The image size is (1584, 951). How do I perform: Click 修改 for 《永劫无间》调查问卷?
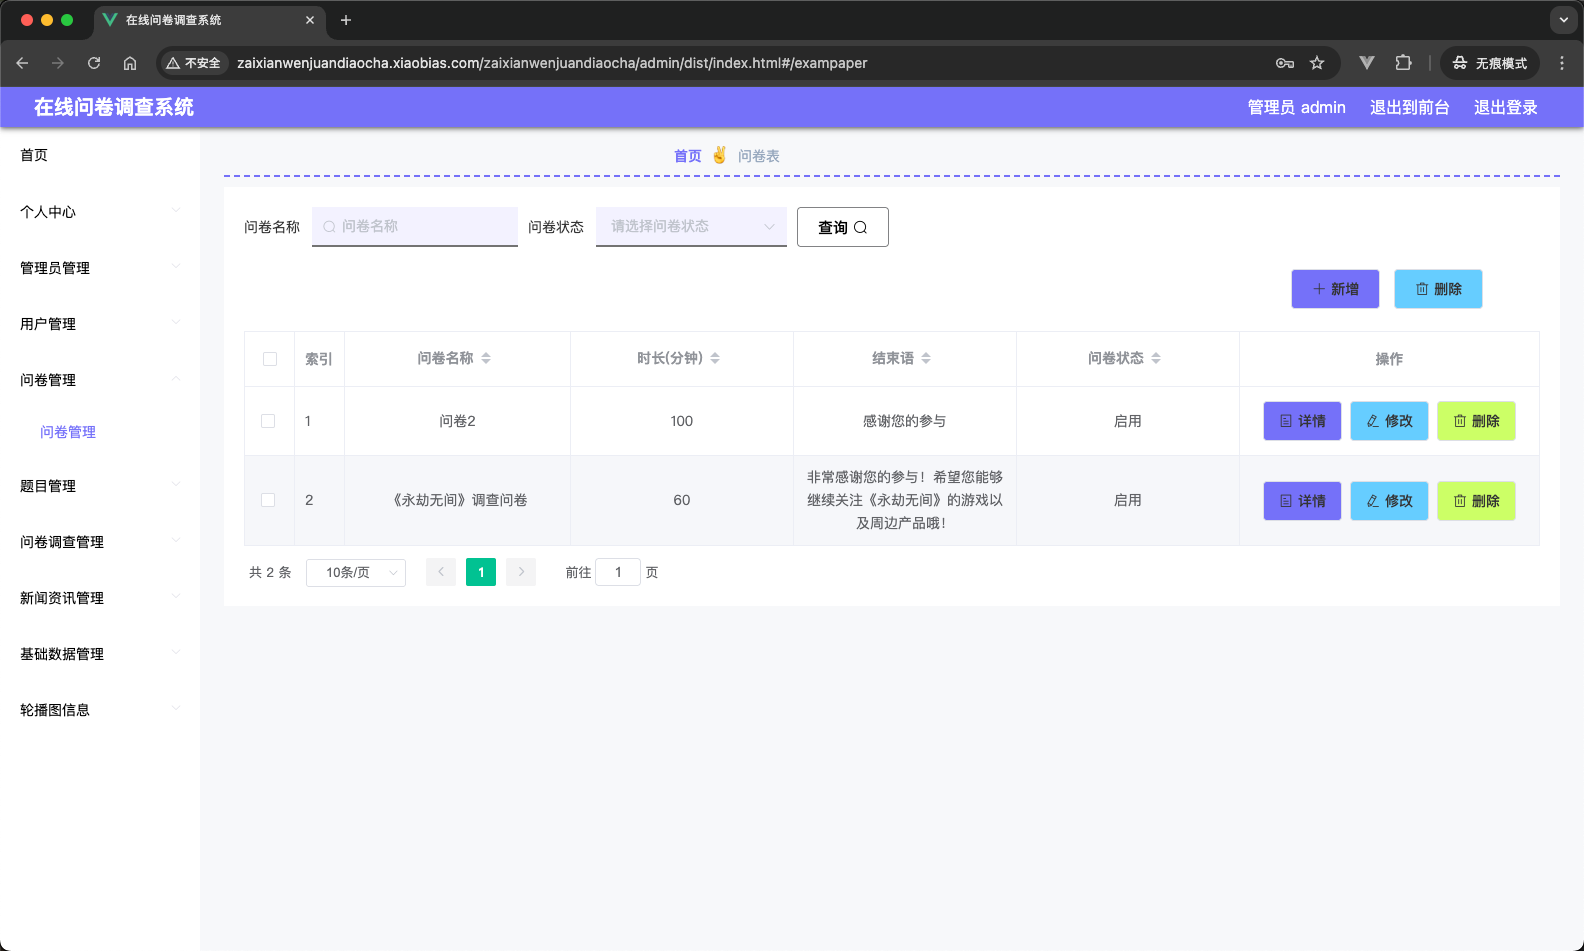pyautogui.click(x=1390, y=501)
